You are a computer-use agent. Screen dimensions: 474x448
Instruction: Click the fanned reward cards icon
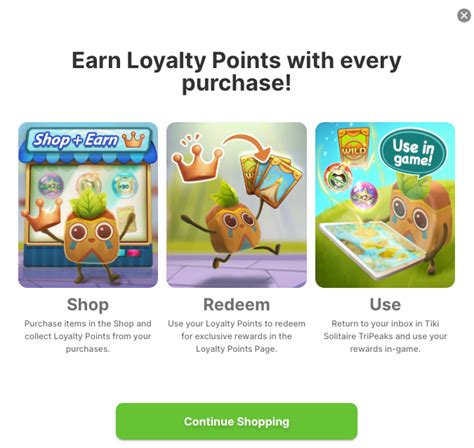[x=271, y=180]
